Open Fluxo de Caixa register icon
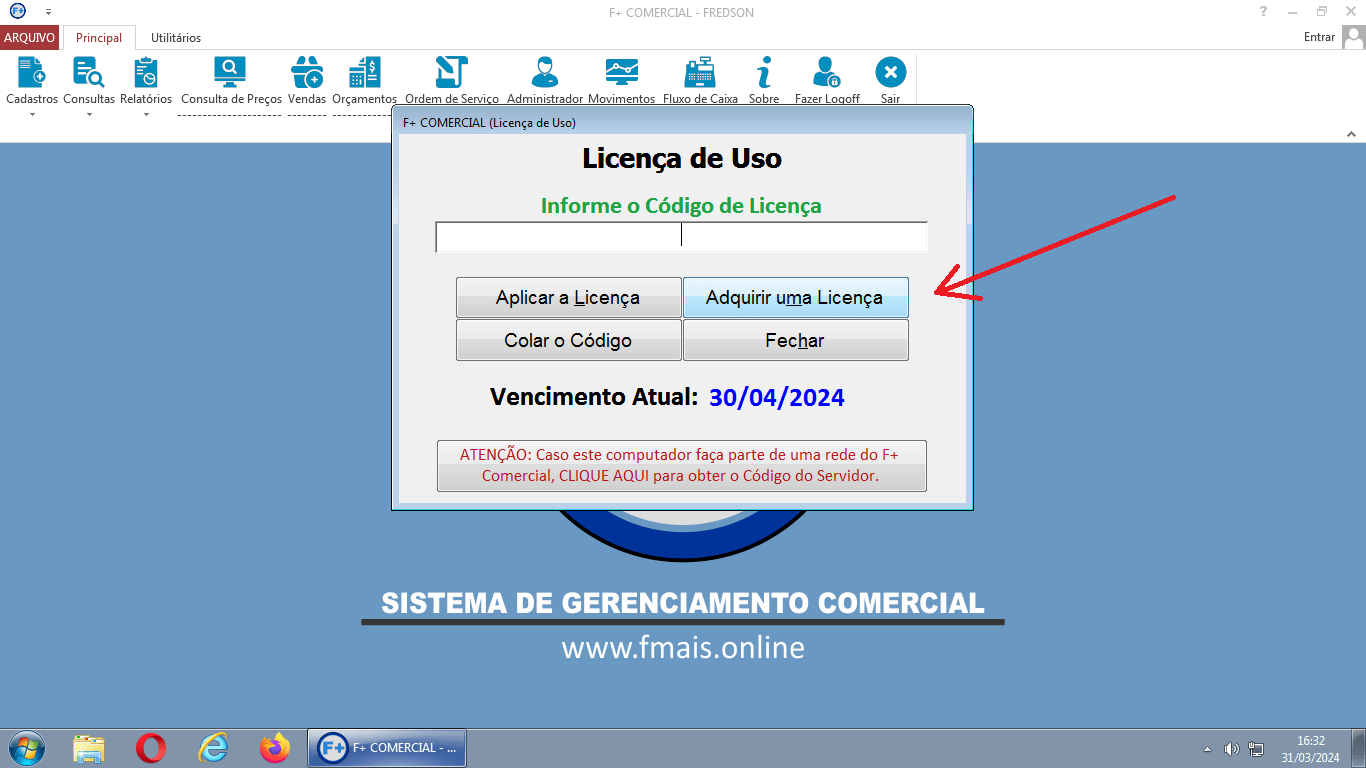This screenshot has width=1366, height=768. point(700,73)
